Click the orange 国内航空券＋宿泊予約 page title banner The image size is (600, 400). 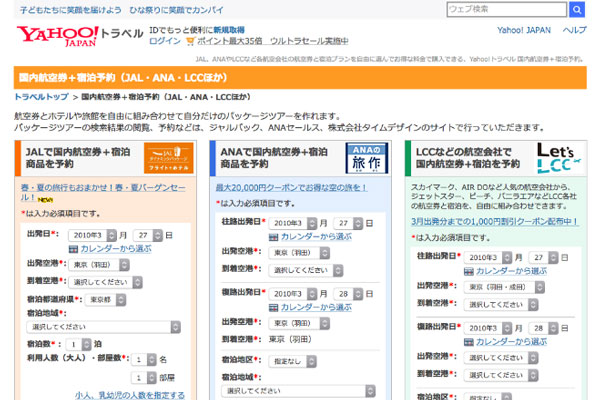[300, 78]
